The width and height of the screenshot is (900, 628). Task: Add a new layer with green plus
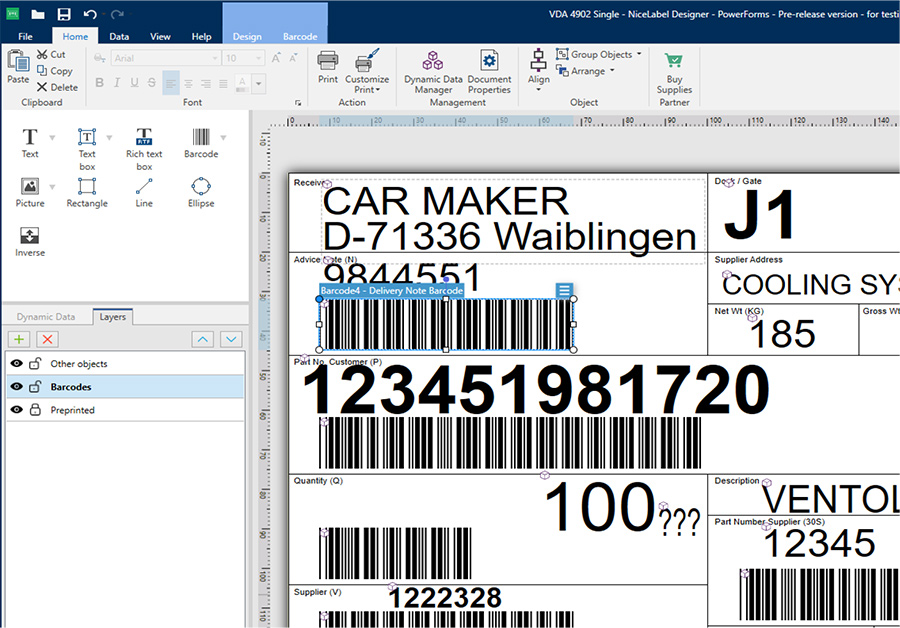coord(19,339)
